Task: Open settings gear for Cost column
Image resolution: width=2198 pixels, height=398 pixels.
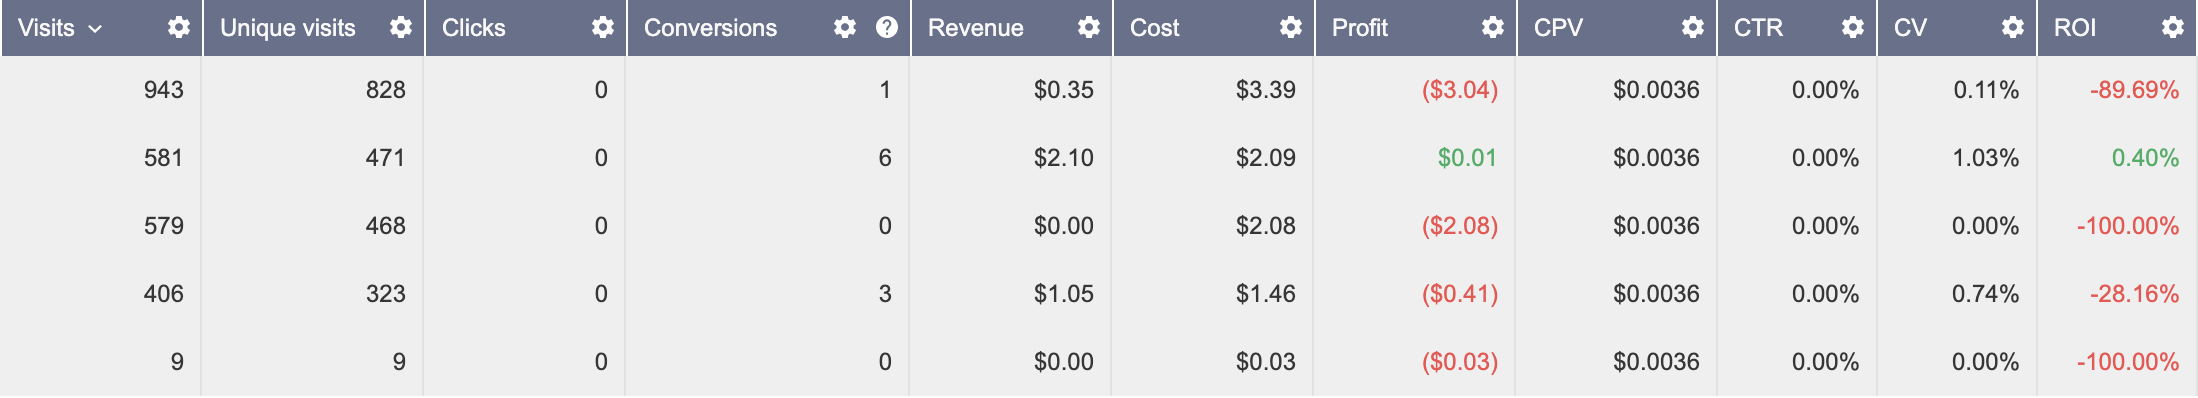Action: tap(1291, 28)
